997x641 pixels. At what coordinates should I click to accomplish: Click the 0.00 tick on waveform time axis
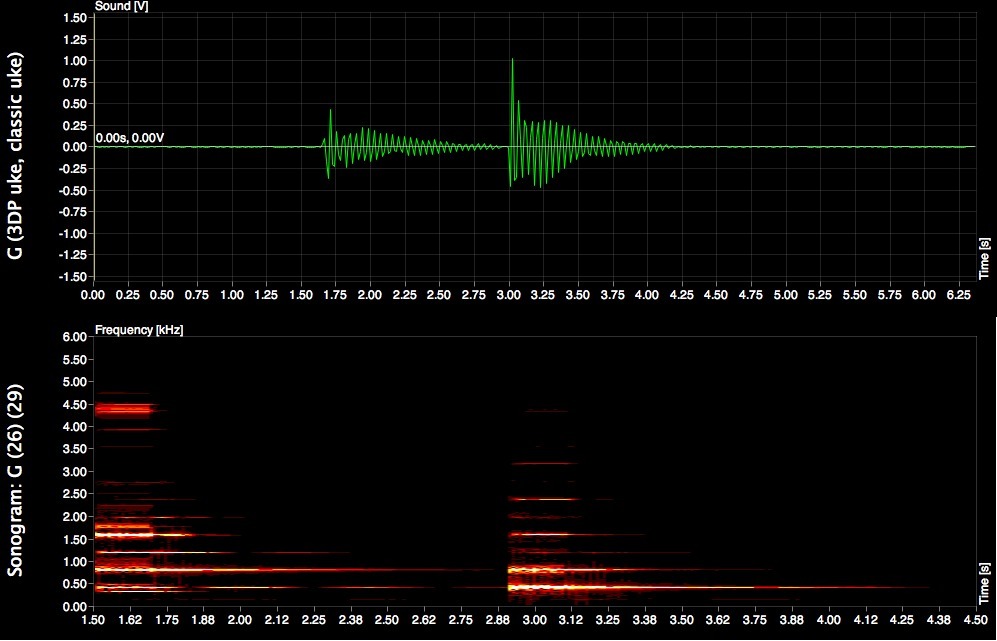(x=93, y=296)
